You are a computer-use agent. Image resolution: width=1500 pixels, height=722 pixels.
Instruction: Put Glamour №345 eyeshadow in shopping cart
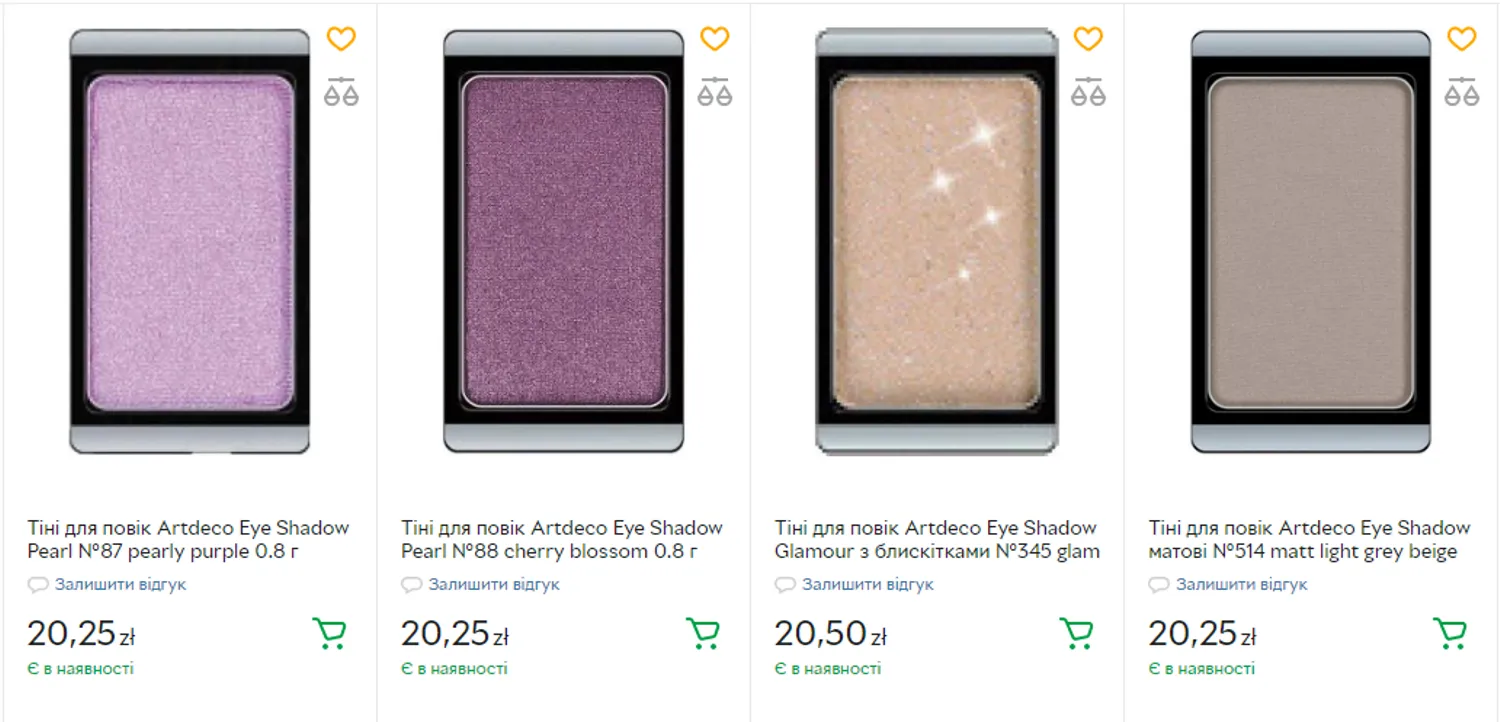(x=1076, y=633)
